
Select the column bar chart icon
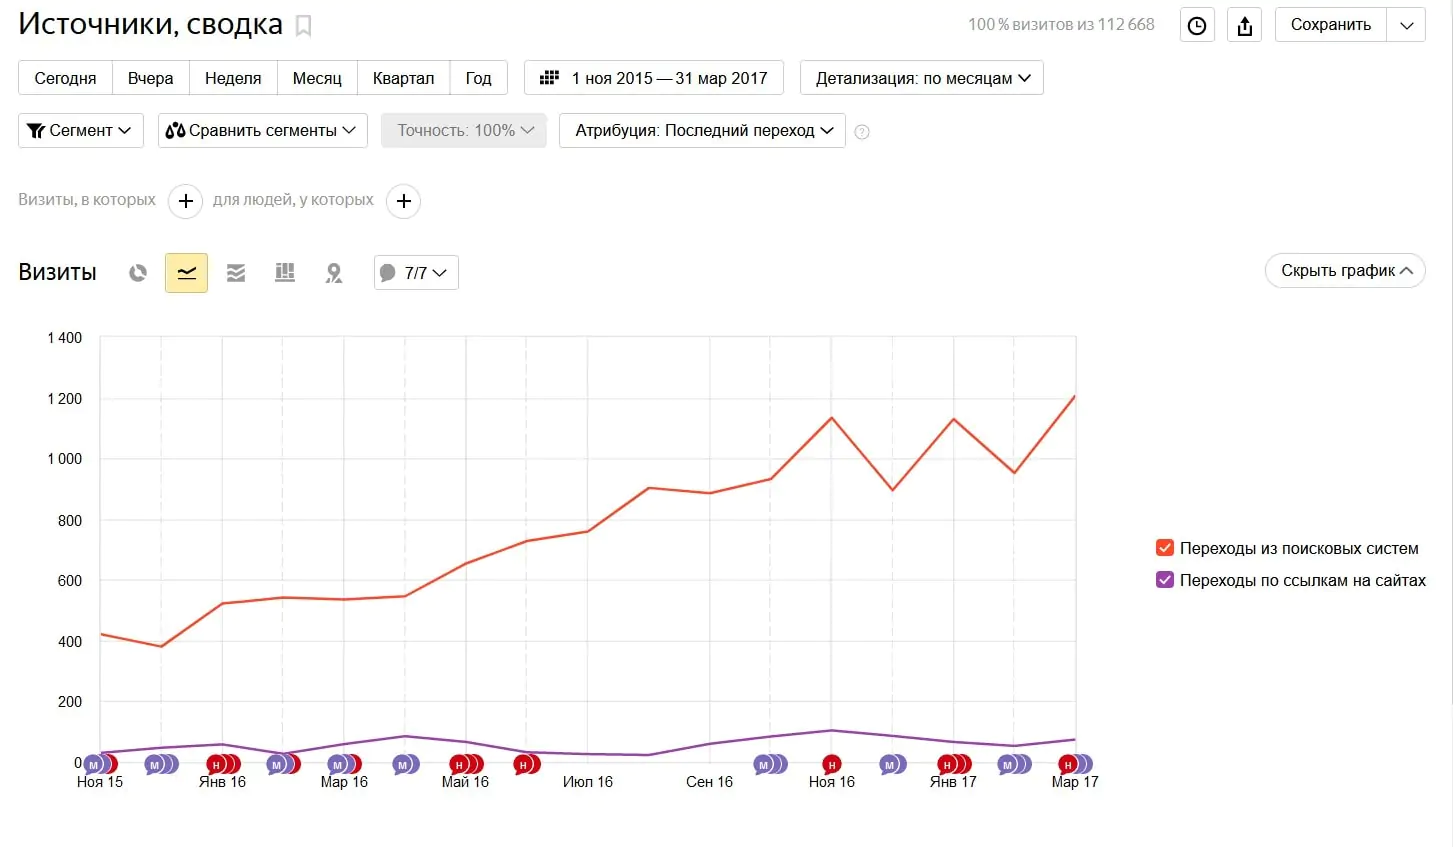point(285,273)
